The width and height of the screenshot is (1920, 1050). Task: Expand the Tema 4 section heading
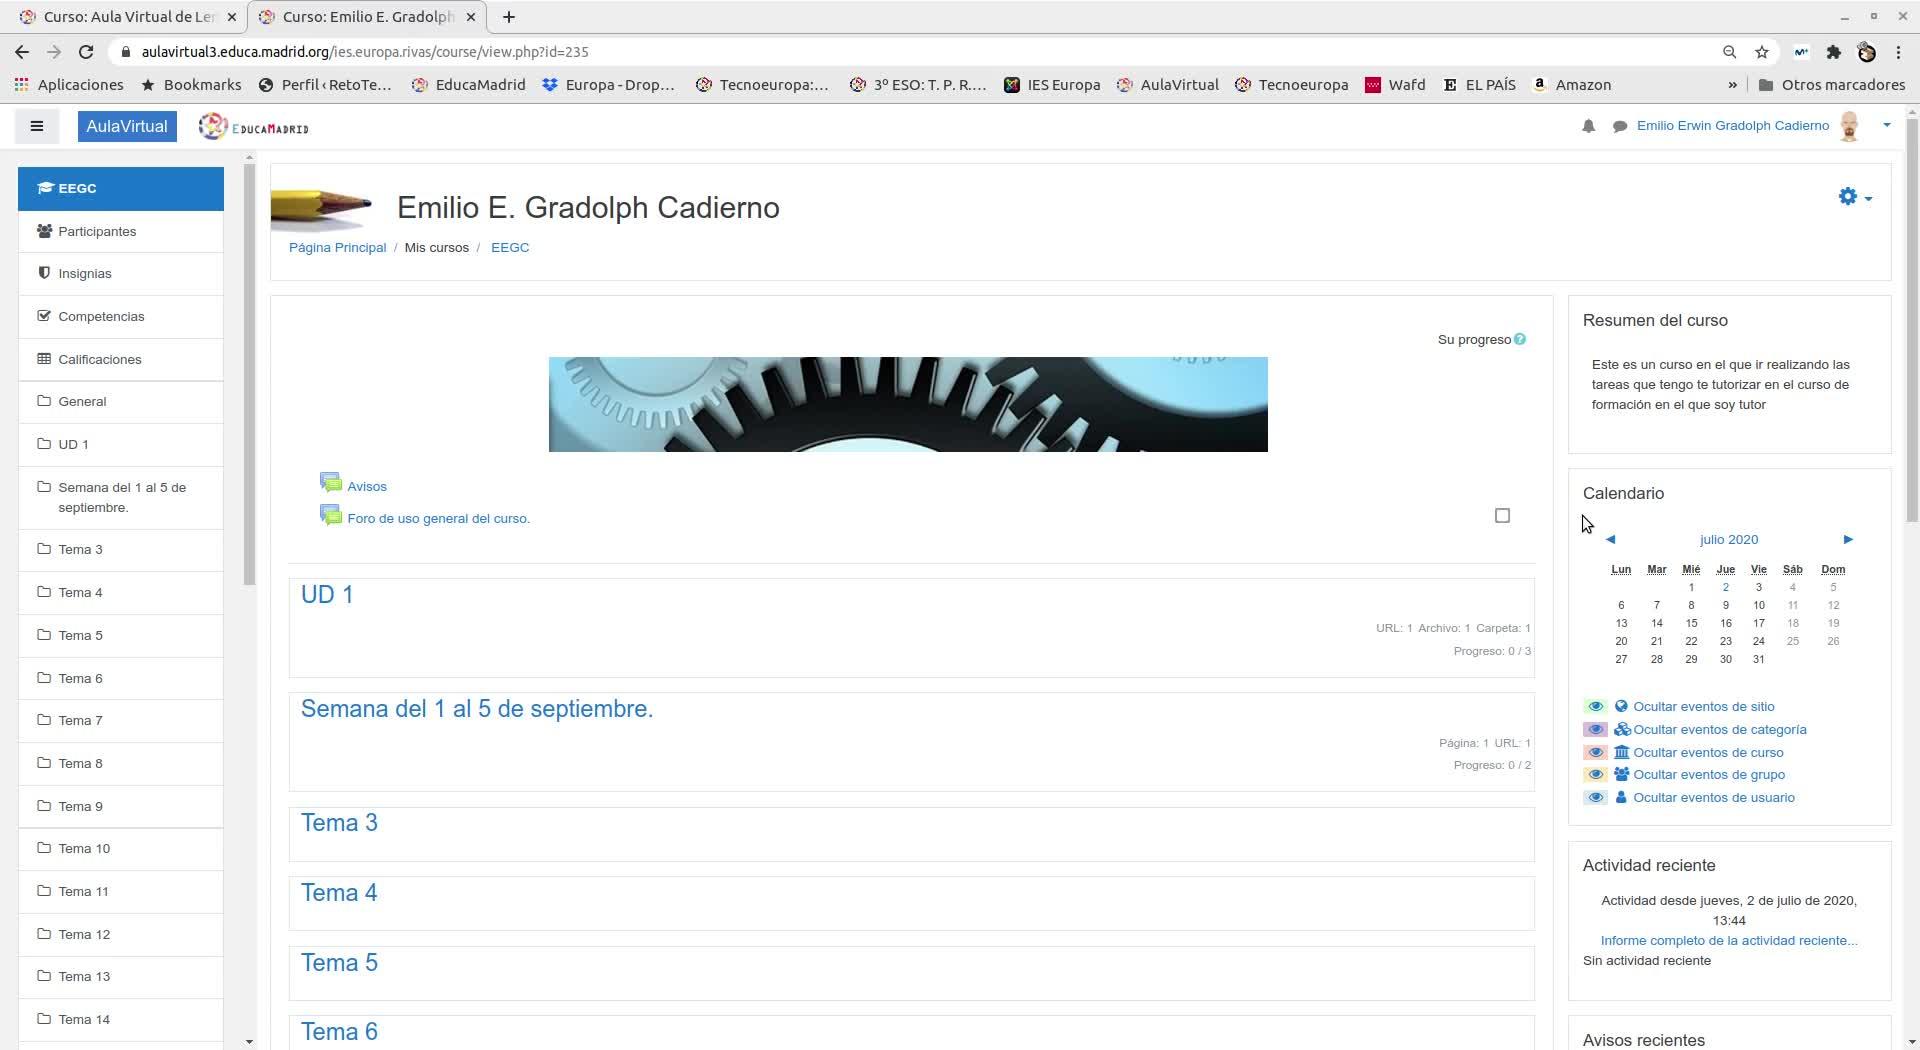click(339, 893)
